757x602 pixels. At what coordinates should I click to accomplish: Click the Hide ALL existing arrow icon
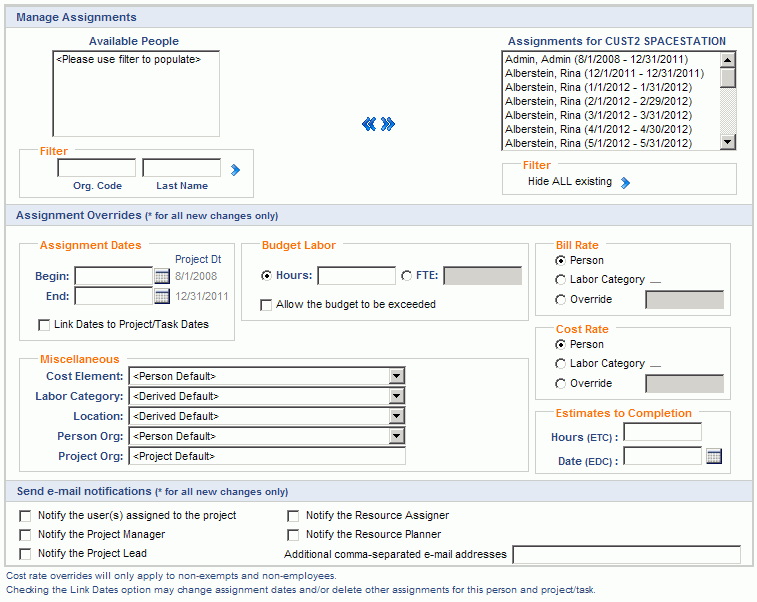tap(625, 182)
